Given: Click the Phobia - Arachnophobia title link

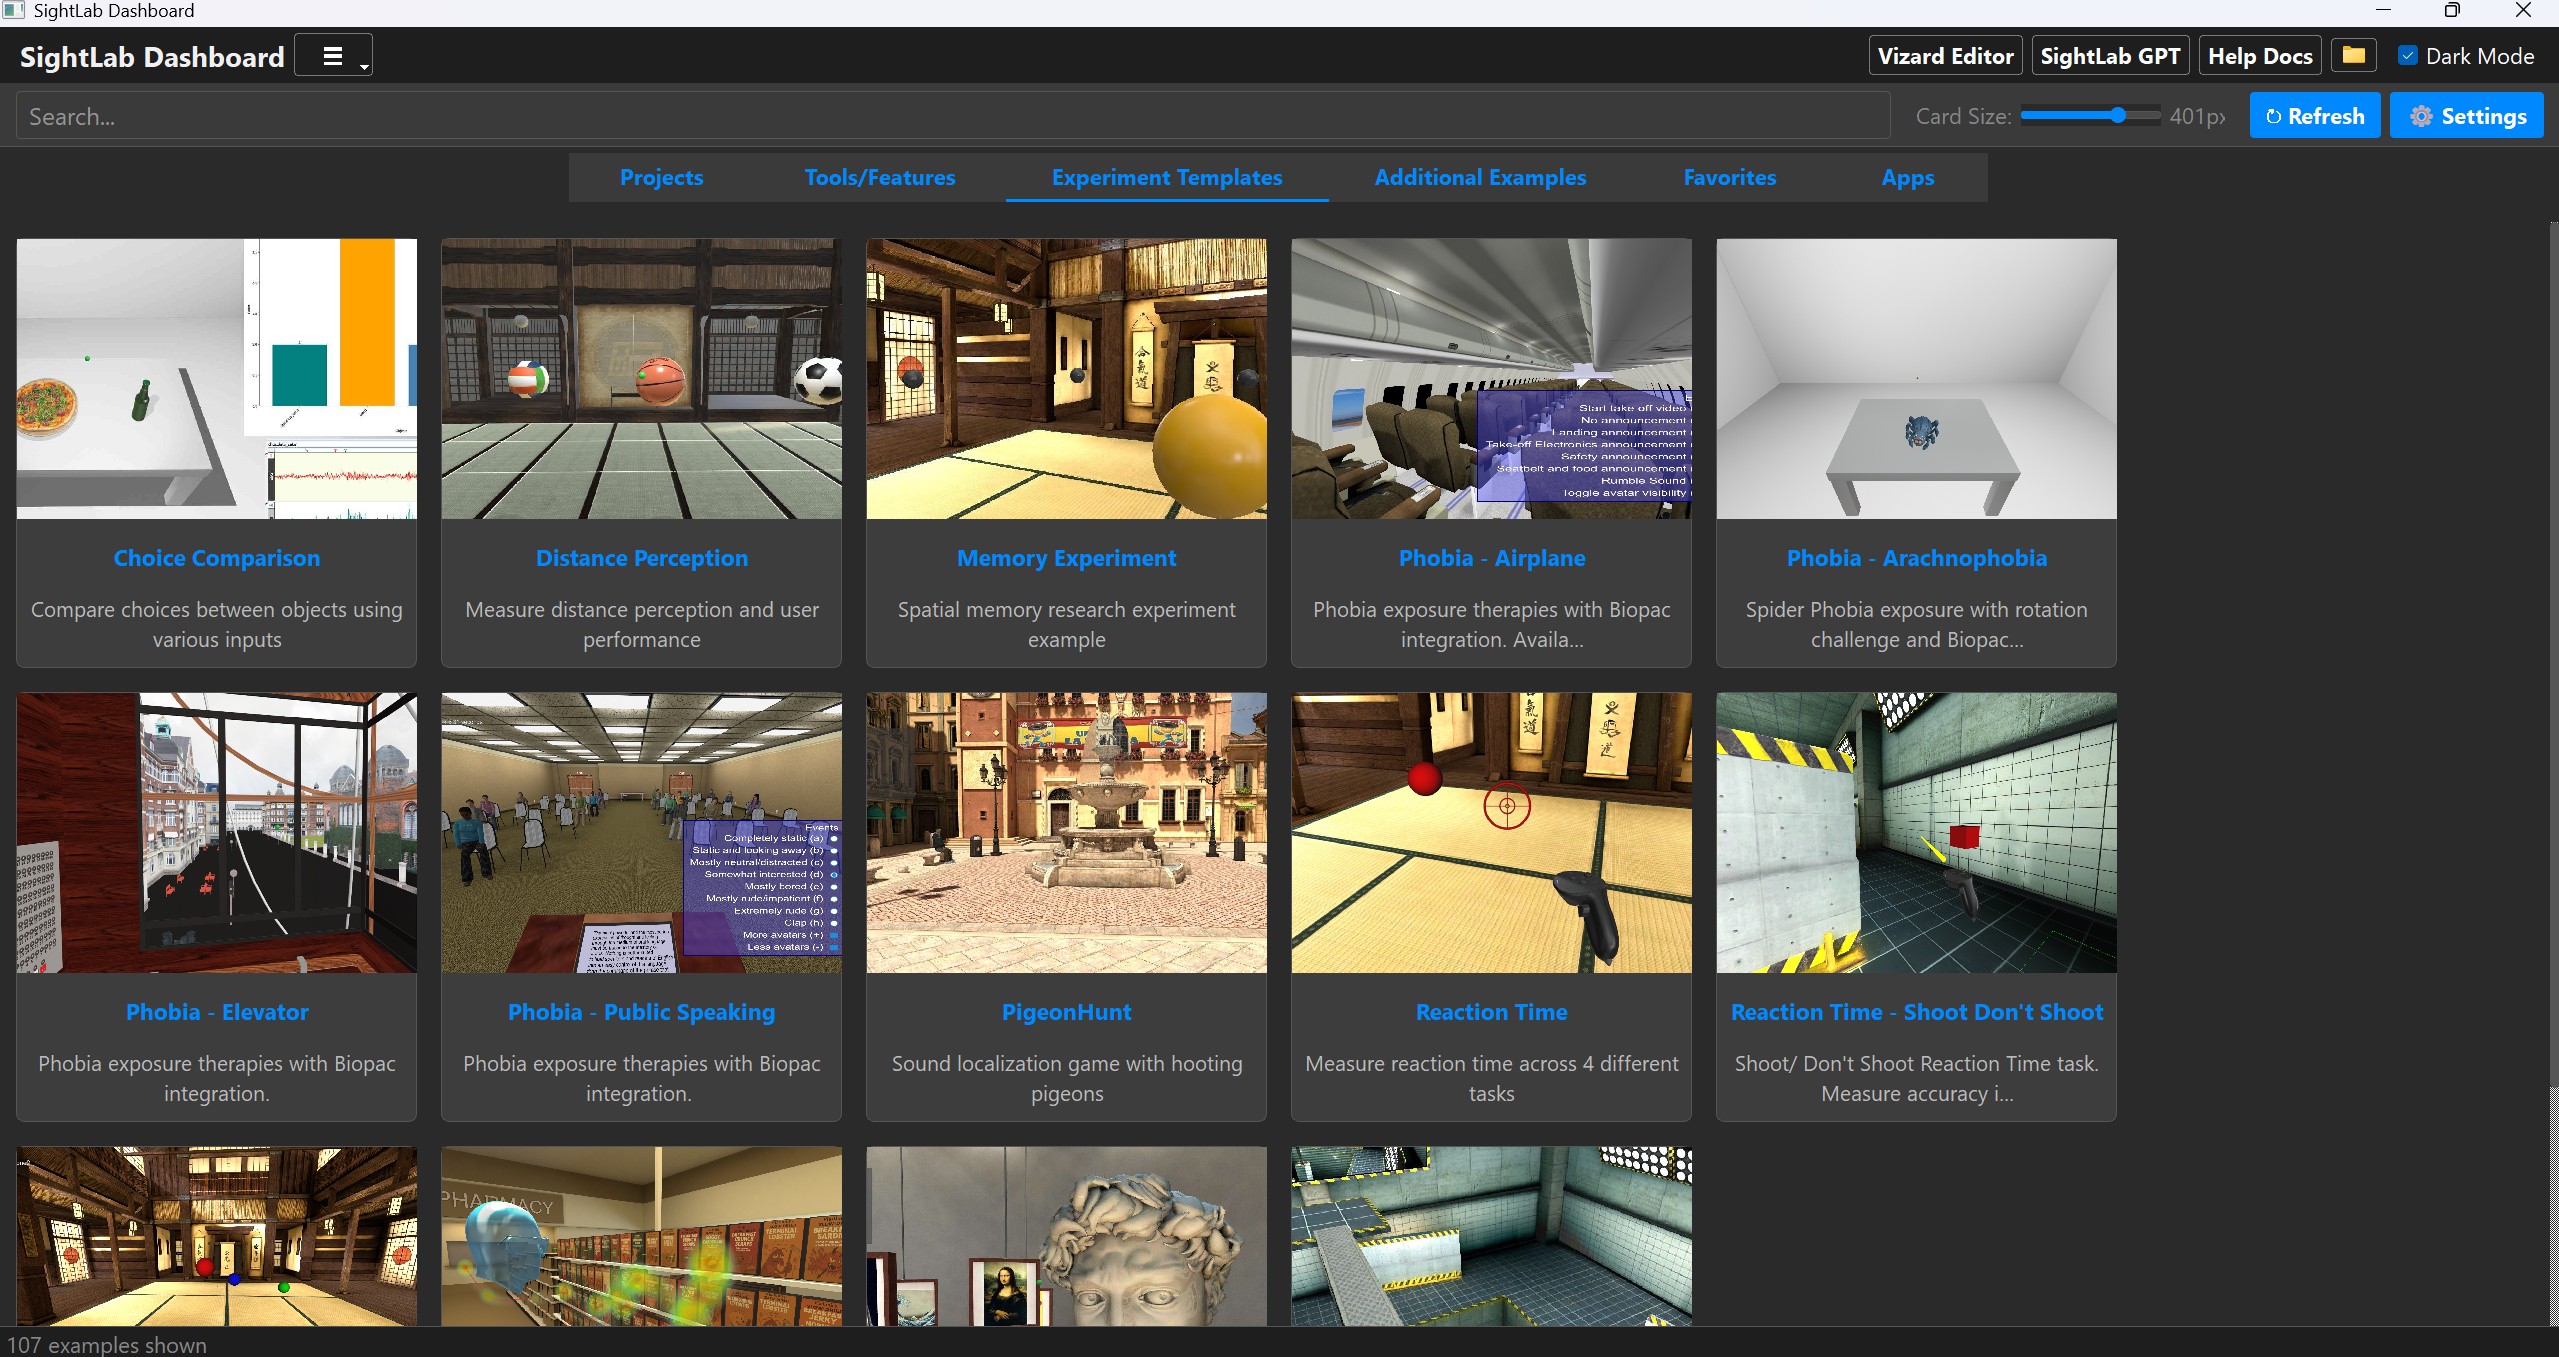Looking at the screenshot, I should point(1916,558).
